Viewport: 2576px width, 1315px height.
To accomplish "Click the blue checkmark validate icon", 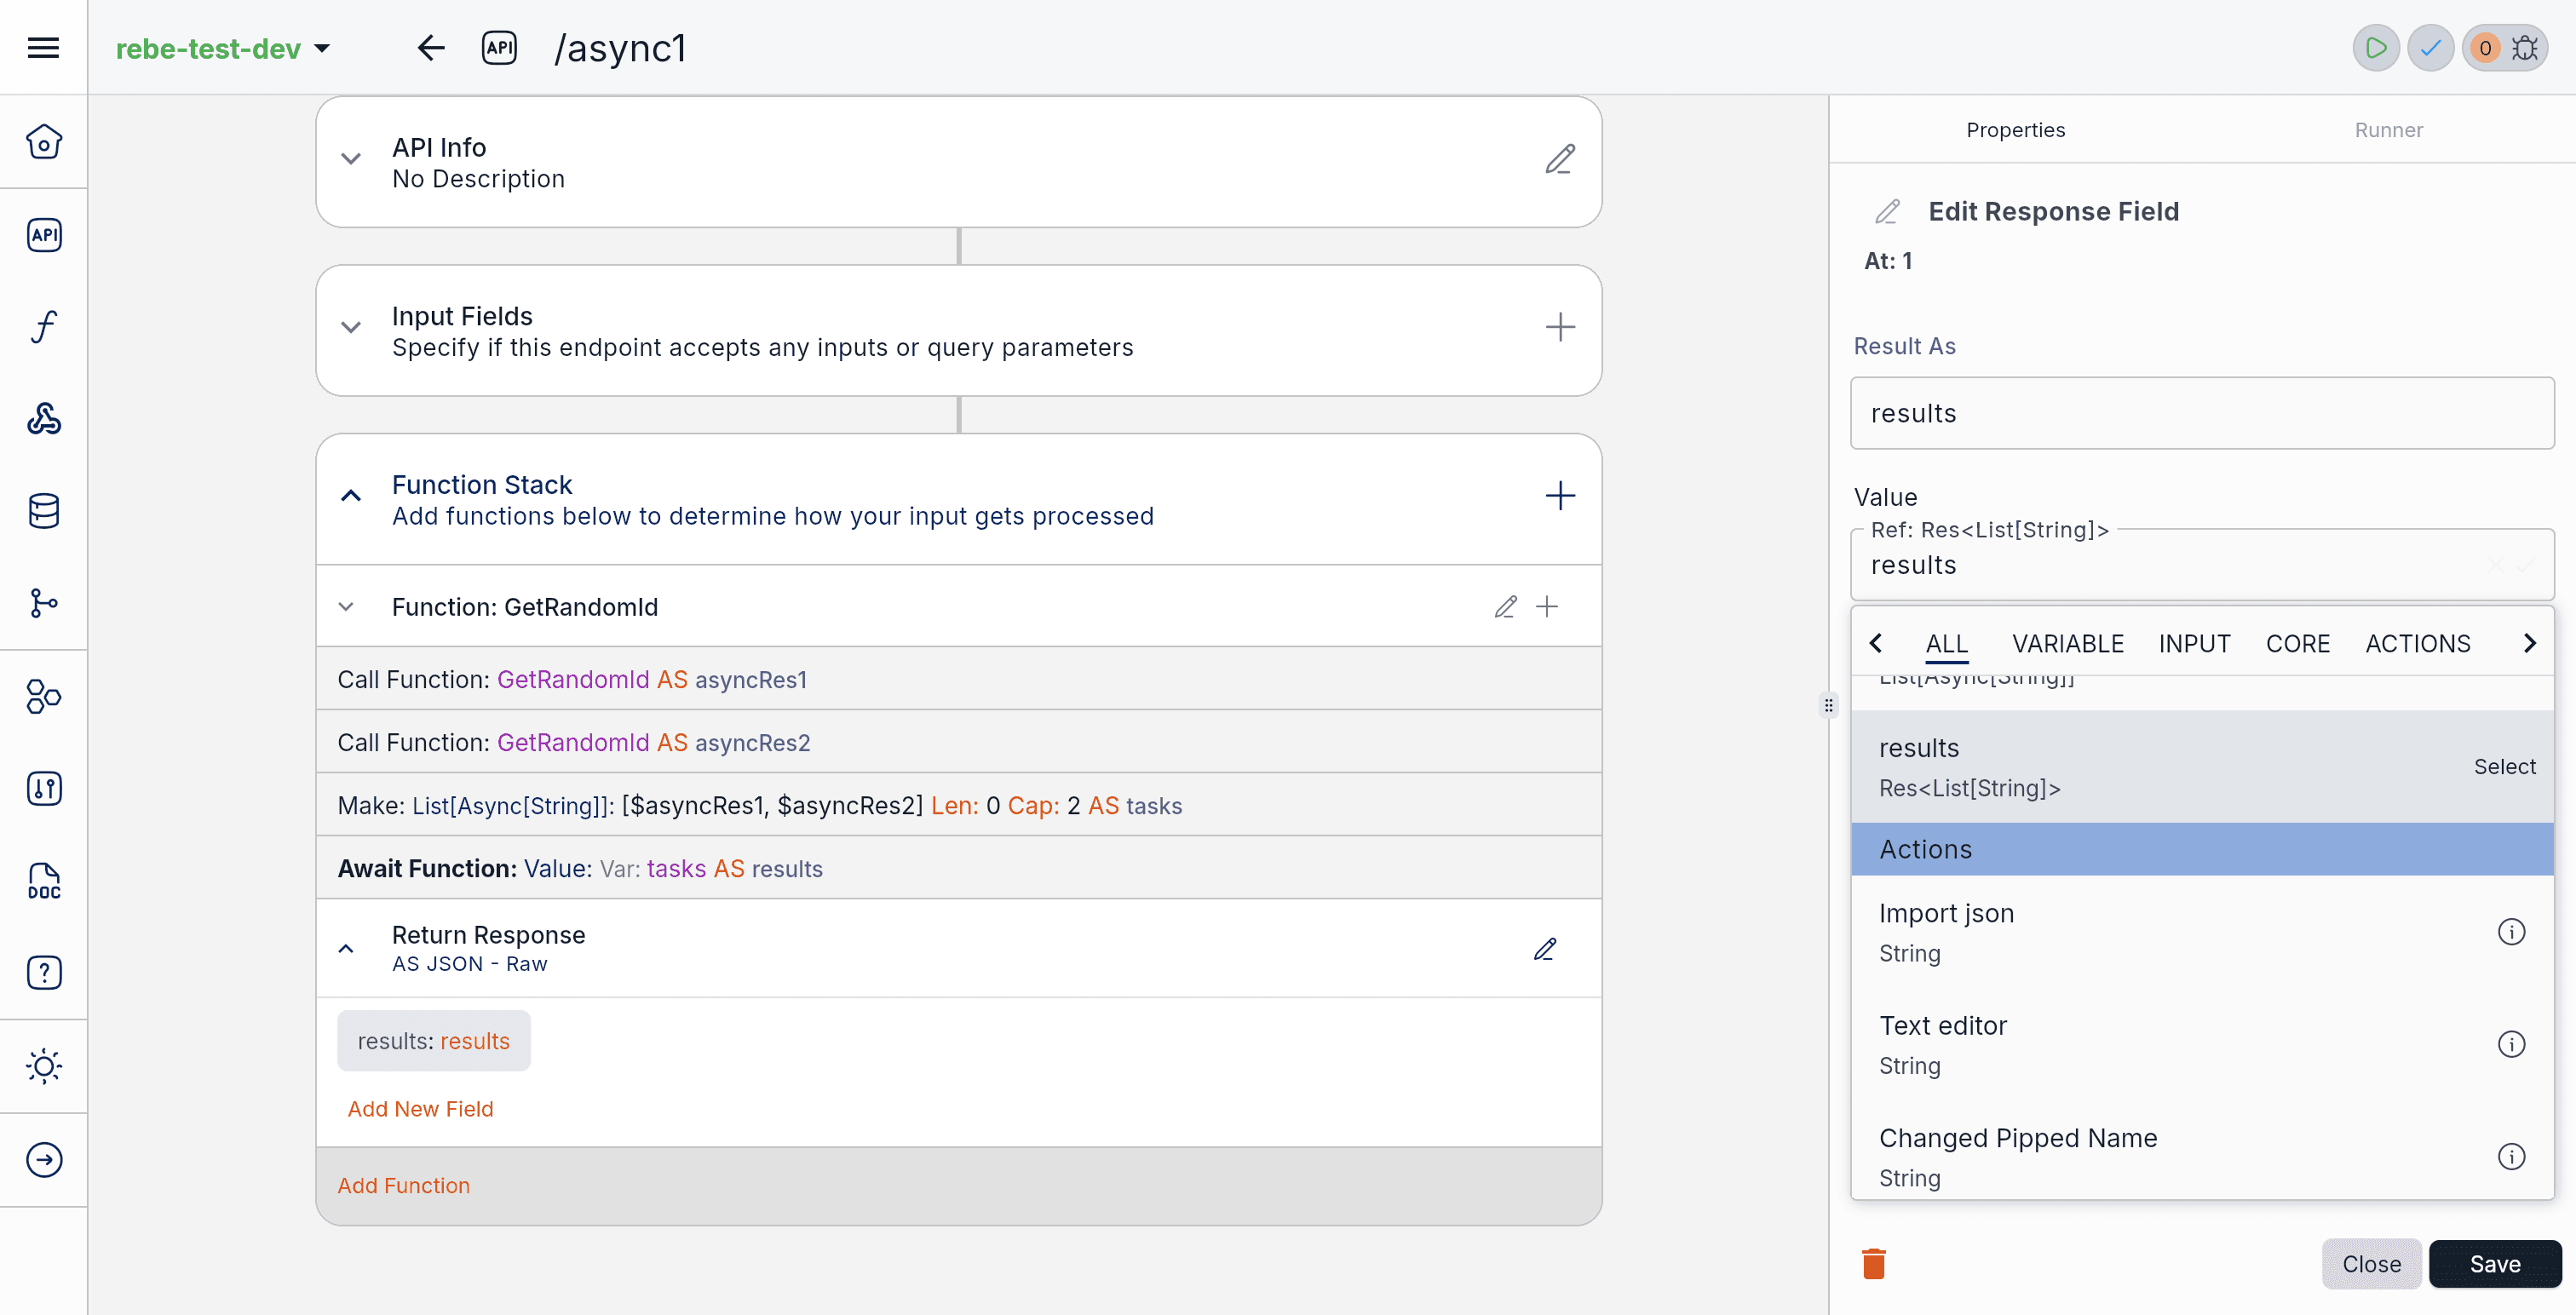I will 2430,47.
